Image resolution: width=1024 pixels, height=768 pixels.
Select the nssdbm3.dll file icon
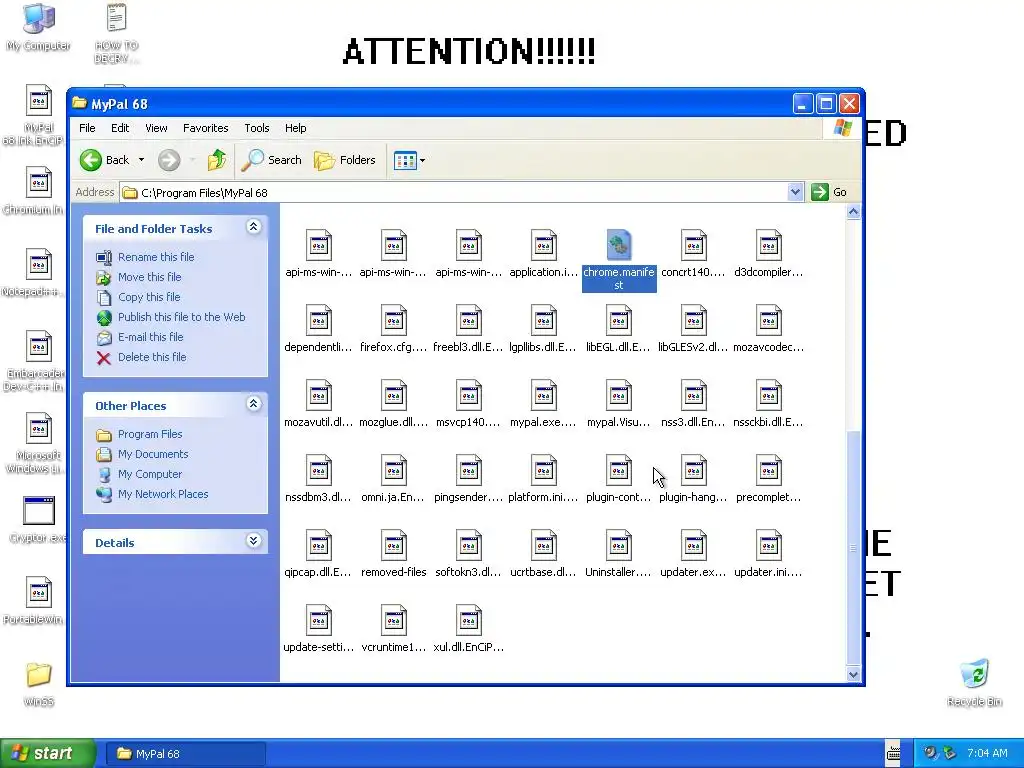(319, 470)
